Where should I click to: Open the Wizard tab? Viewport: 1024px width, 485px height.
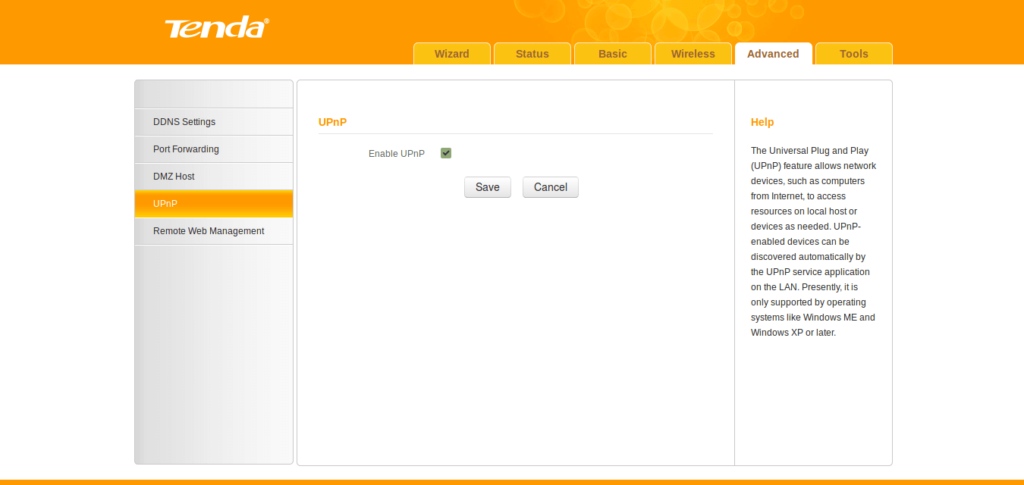click(452, 54)
